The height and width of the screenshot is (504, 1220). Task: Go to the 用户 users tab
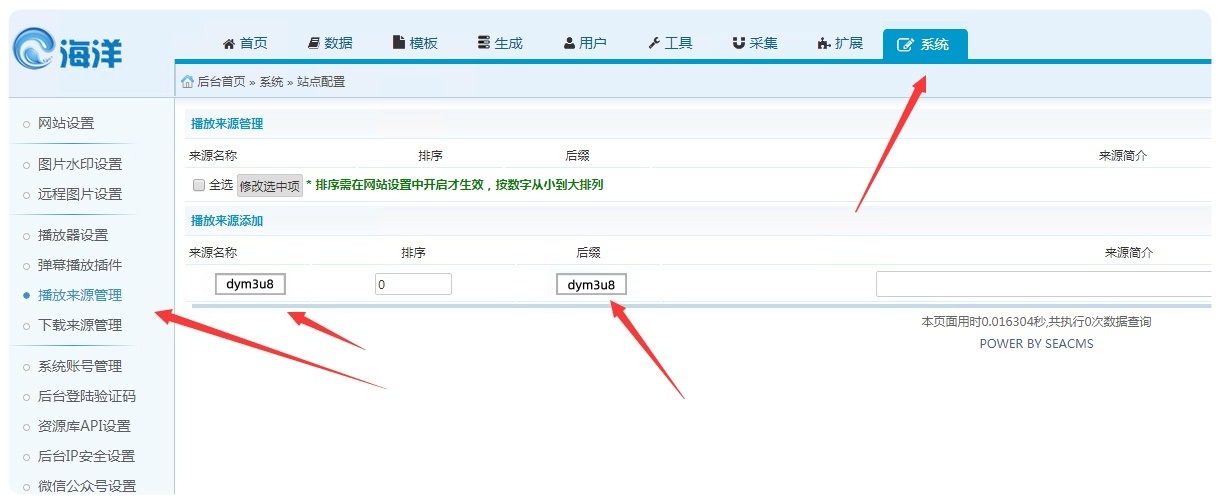click(585, 44)
